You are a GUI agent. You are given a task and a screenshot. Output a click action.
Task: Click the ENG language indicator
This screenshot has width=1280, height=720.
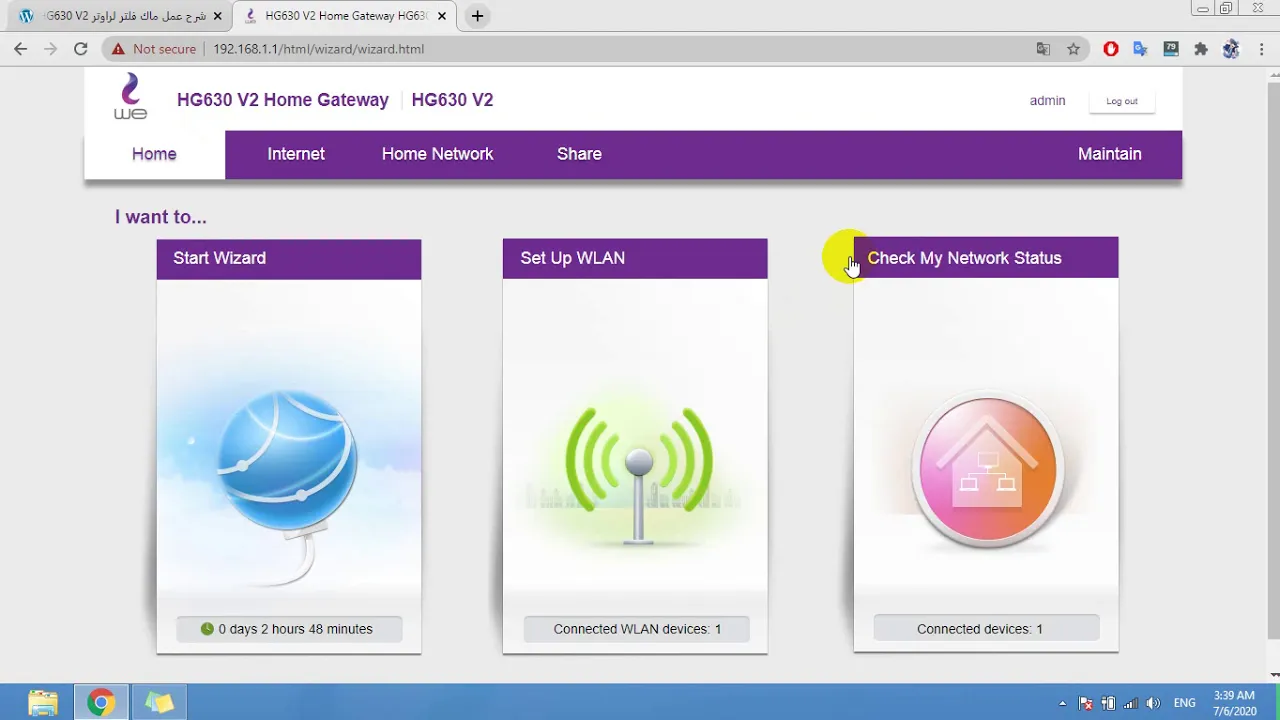(x=1185, y=704)
